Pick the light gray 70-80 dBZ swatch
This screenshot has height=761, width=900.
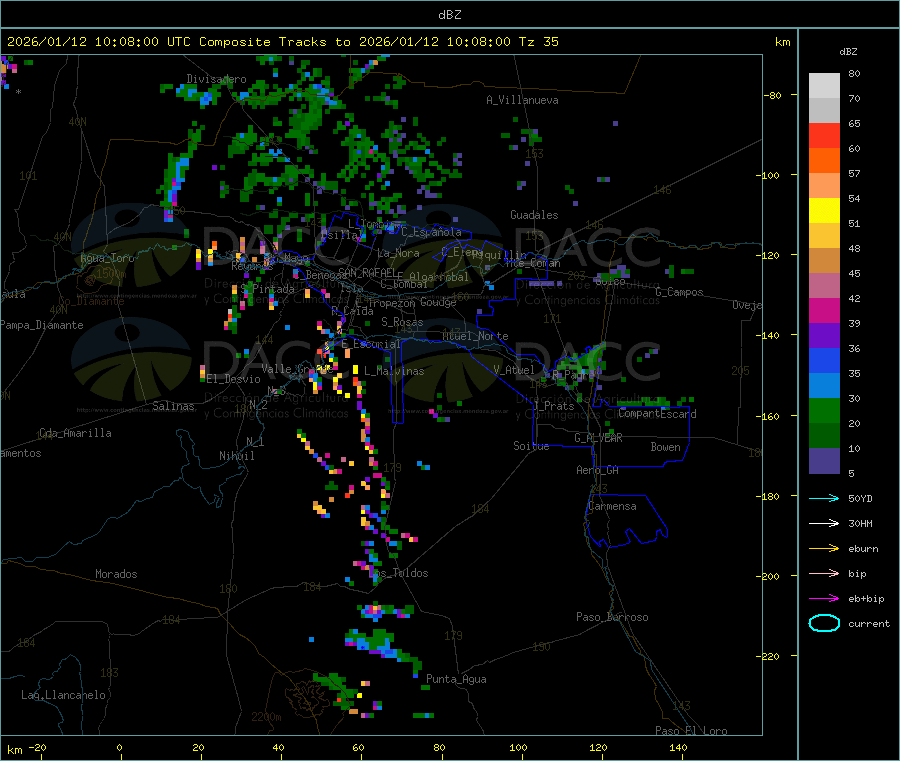[824, 86]
